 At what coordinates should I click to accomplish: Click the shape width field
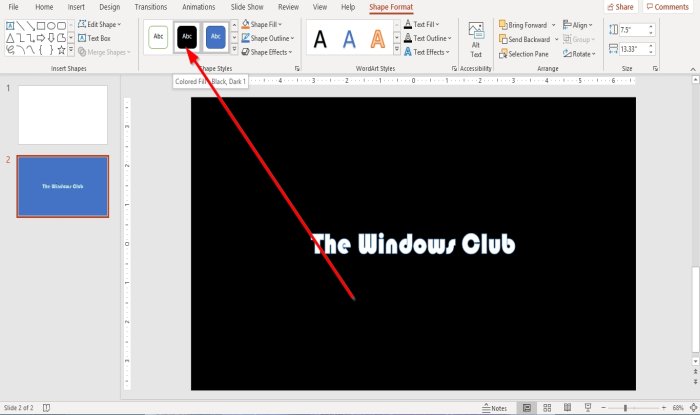pyautogui.click(x=633, y=49)
